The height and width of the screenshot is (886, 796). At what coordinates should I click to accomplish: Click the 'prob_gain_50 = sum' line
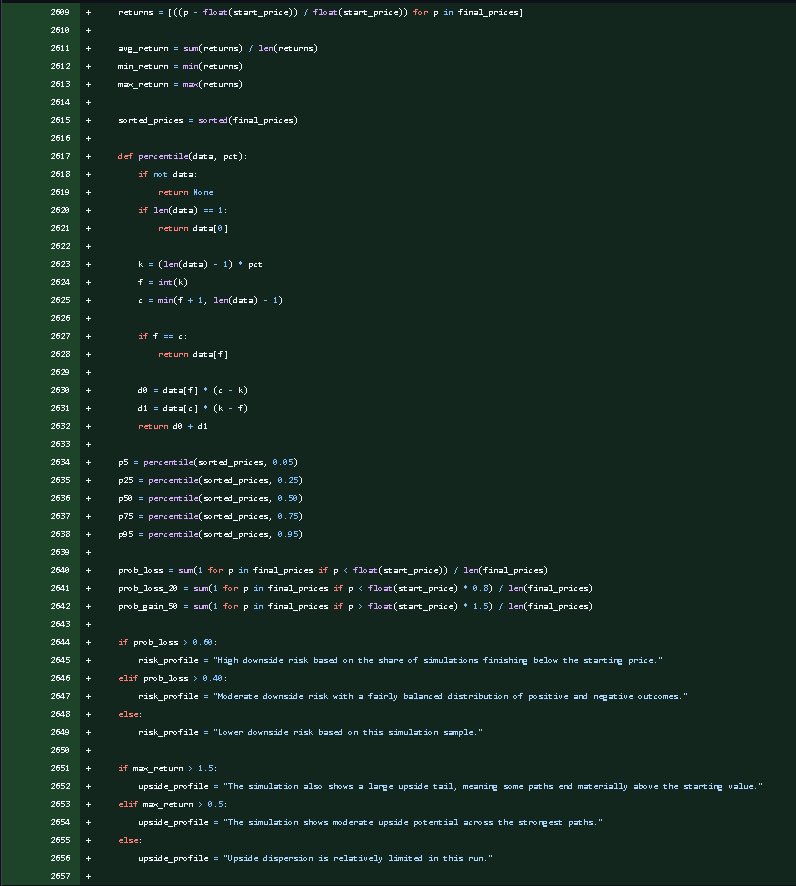tap(355, 606)
